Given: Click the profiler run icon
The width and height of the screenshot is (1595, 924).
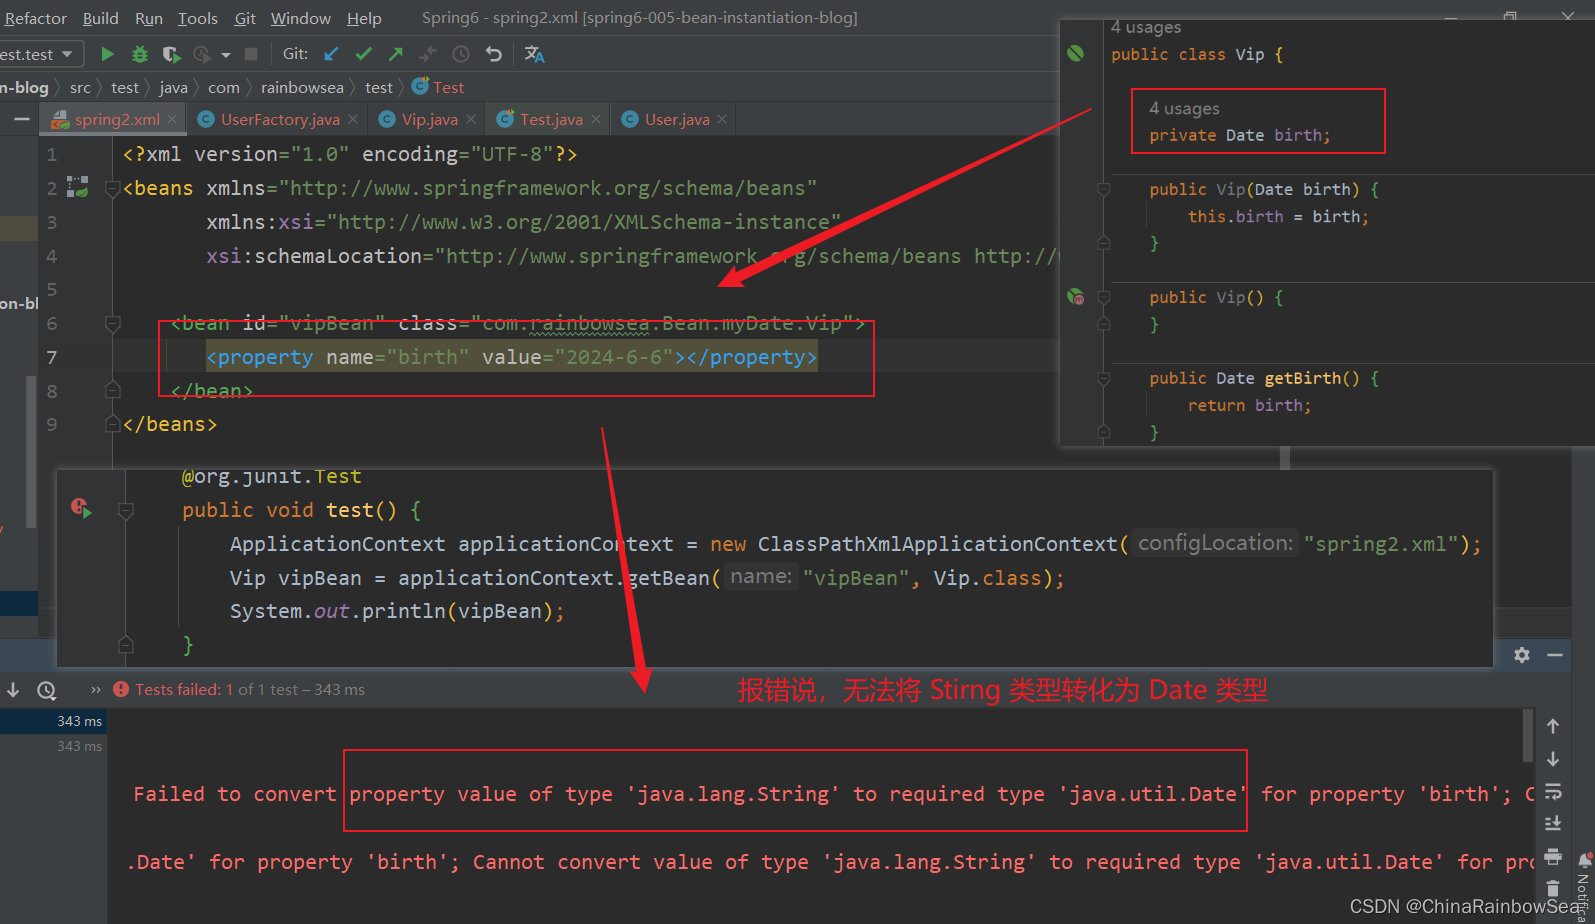Looking at the screenshot, I should coord(203,54).
